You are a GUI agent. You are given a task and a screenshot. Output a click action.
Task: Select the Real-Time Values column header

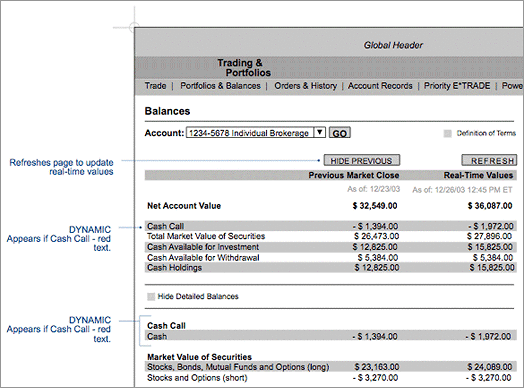click(478, 175)
